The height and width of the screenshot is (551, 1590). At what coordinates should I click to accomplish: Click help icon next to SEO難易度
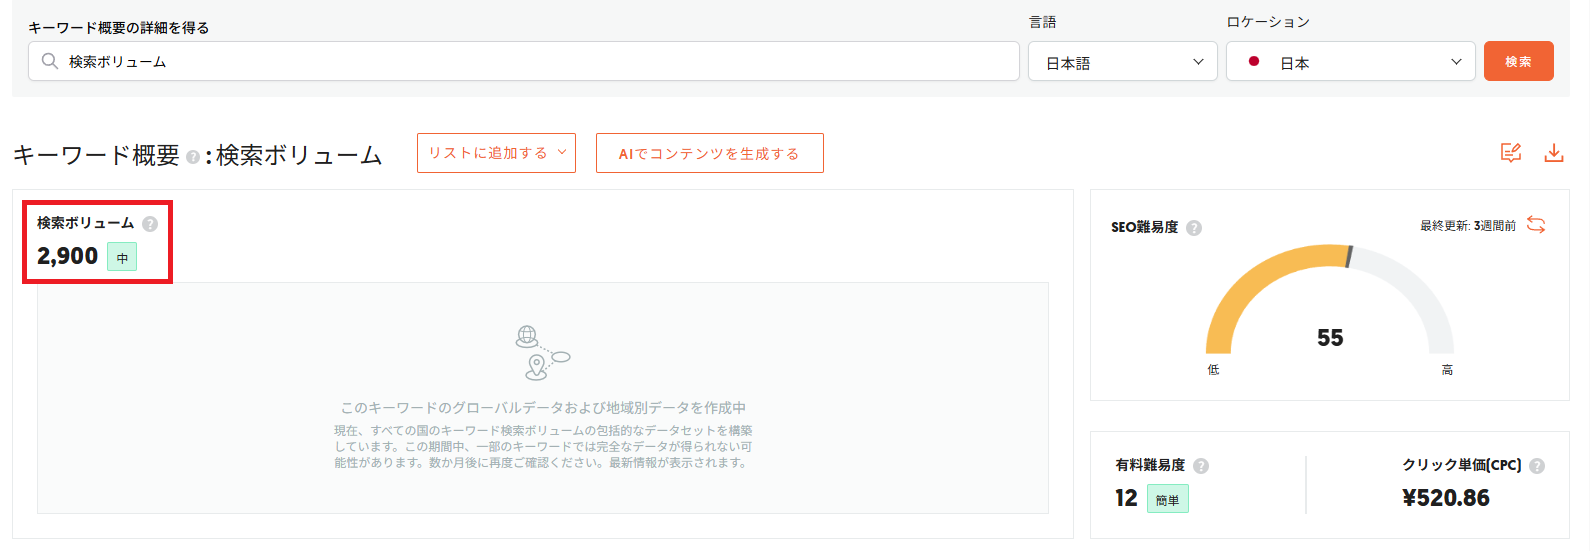tap(1194, 228)
